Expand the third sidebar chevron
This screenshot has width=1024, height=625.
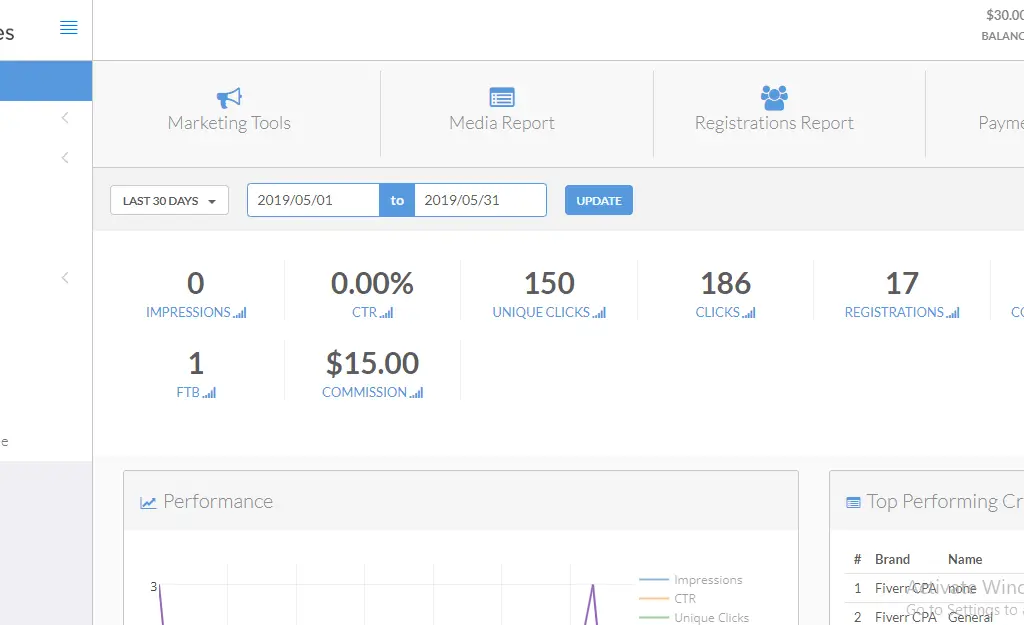click(x=65, y=278)
